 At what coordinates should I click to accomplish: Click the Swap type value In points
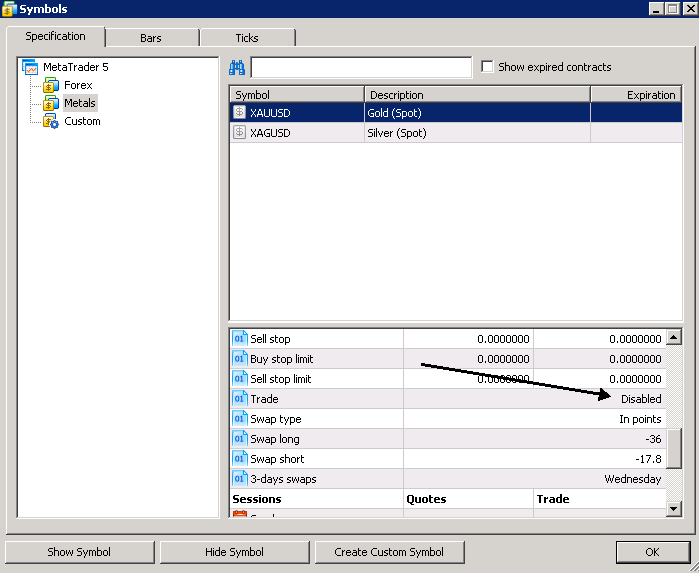coord(640,419)
